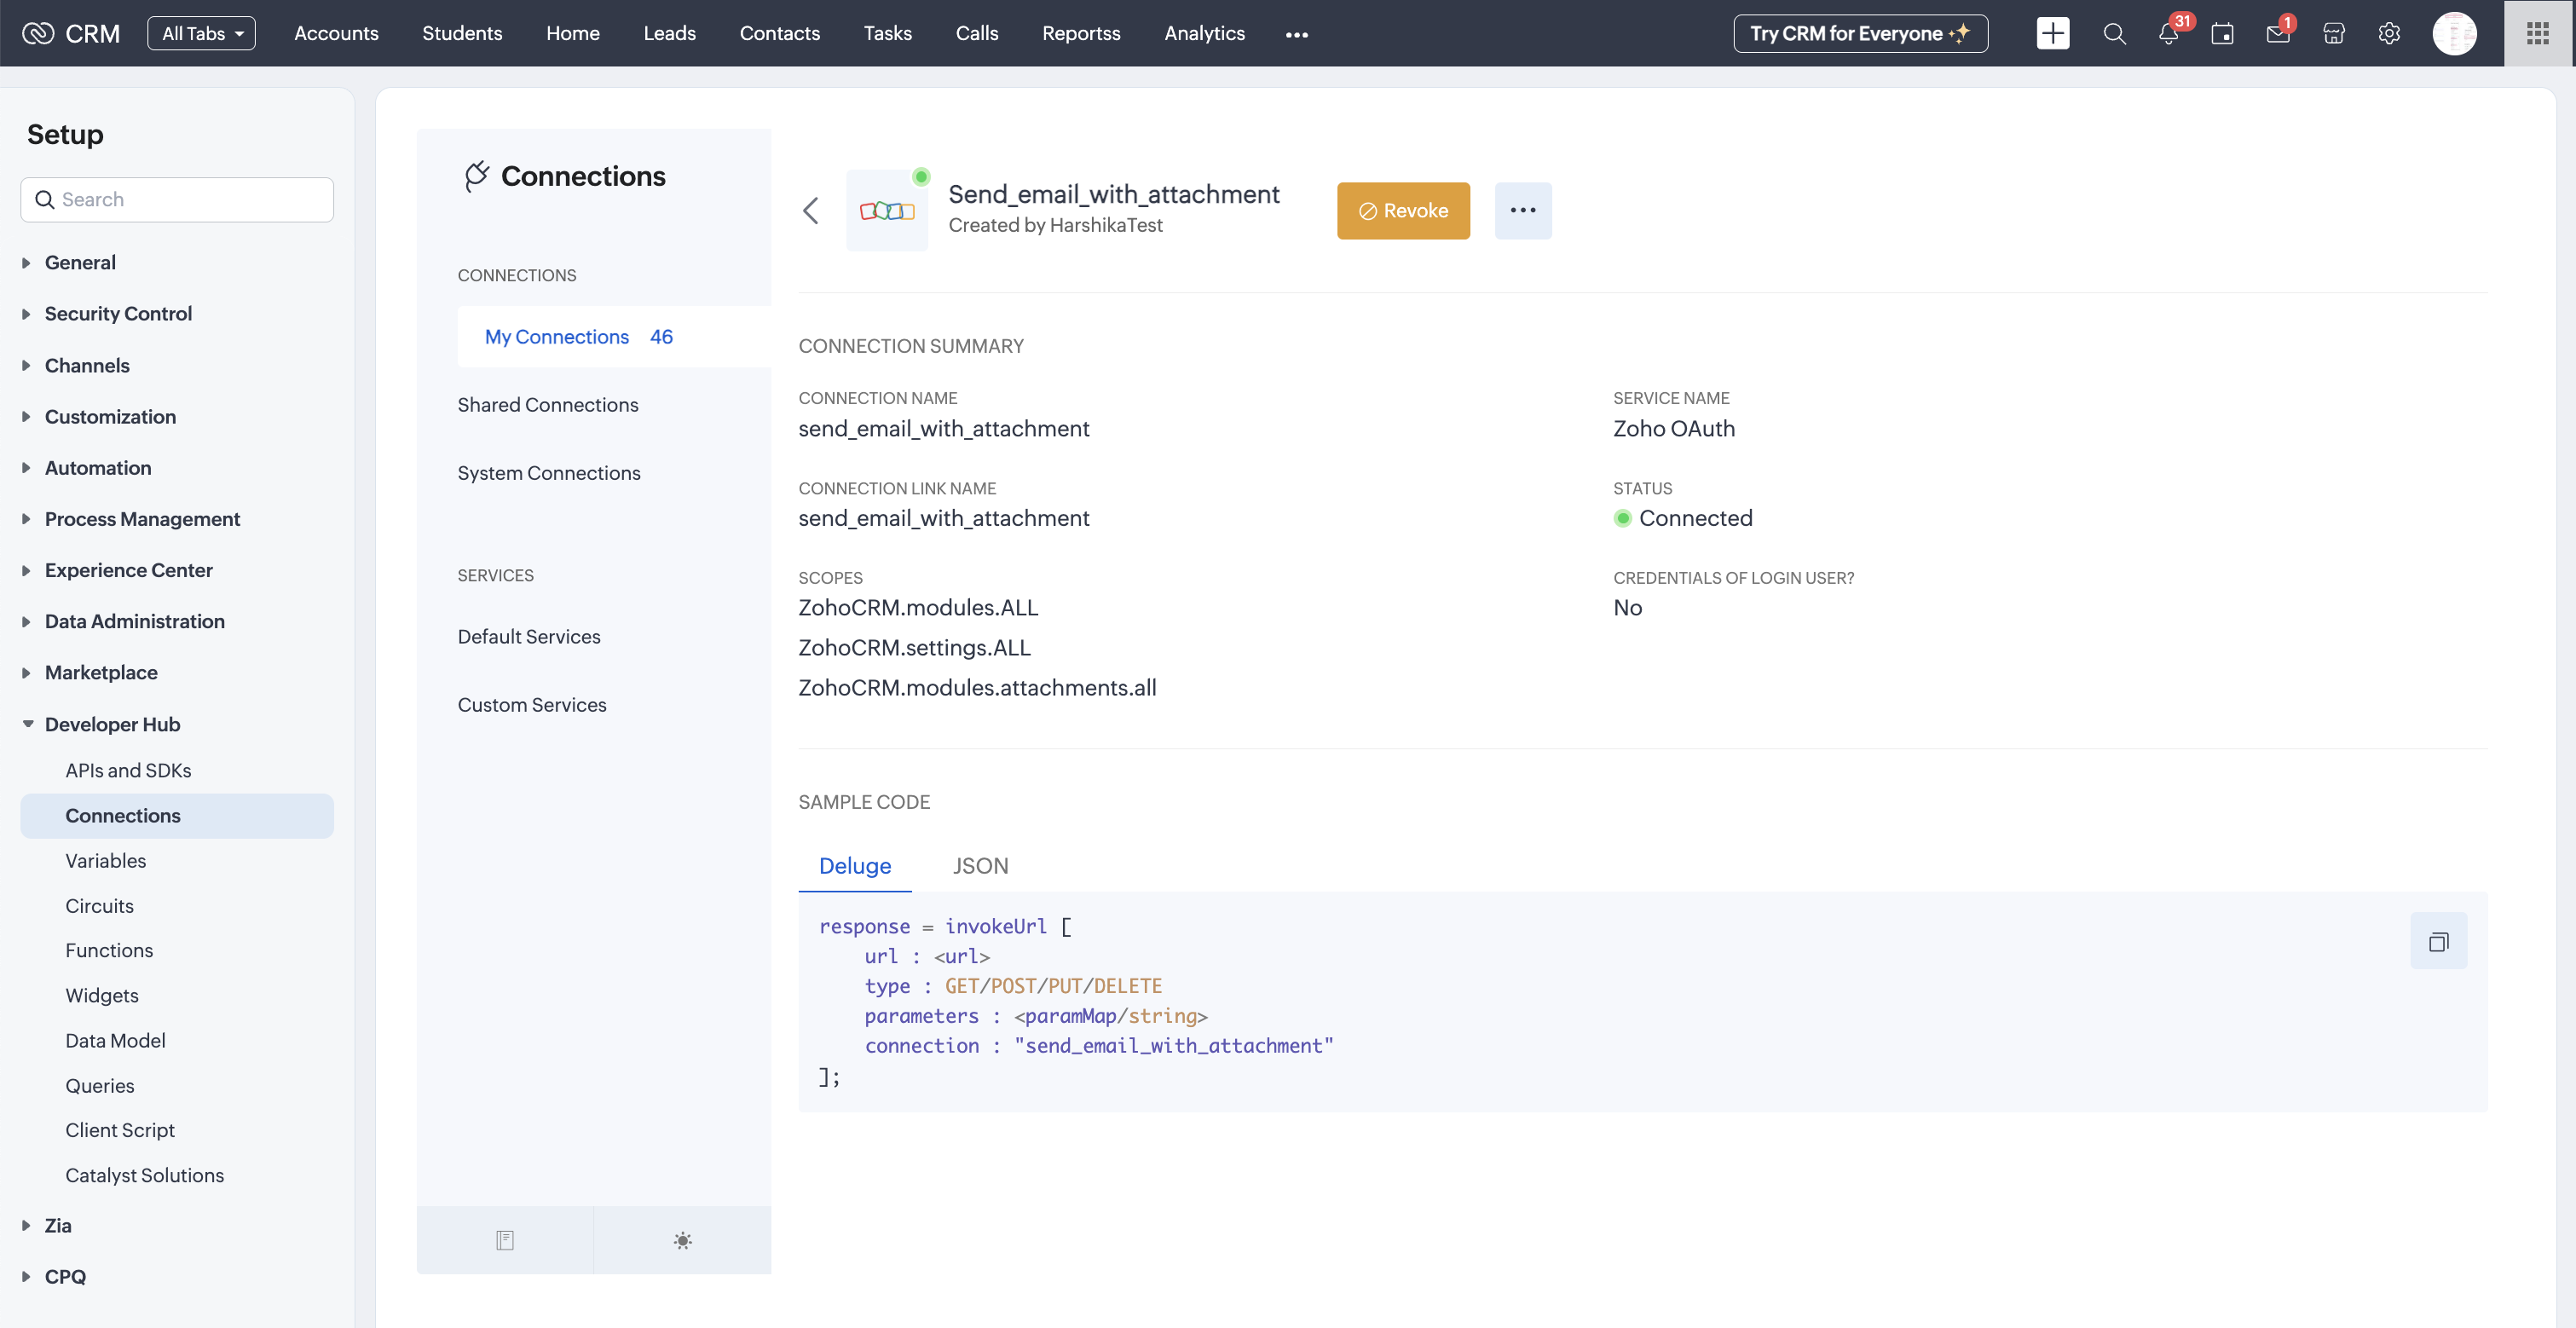Click the back arrow beside connection logo
Image resolution: width=2576 pixels, height=1328 pixels.
tap(811, 211)
